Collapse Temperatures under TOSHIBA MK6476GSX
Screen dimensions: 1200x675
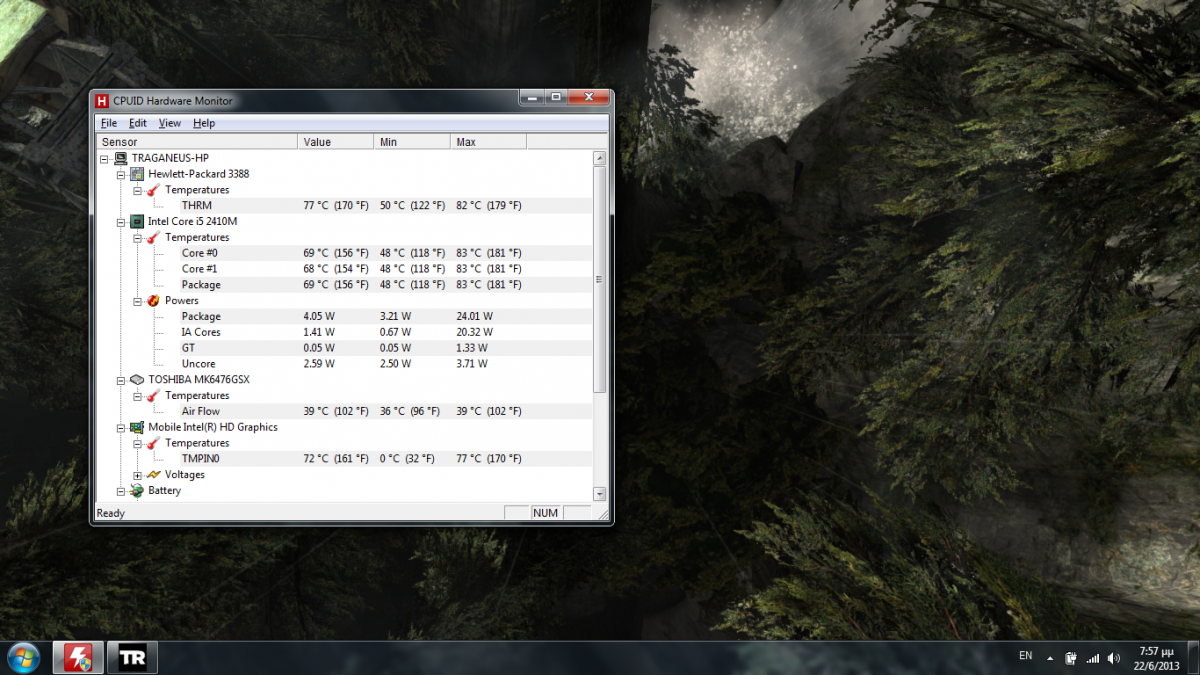(x=137, y=396)
